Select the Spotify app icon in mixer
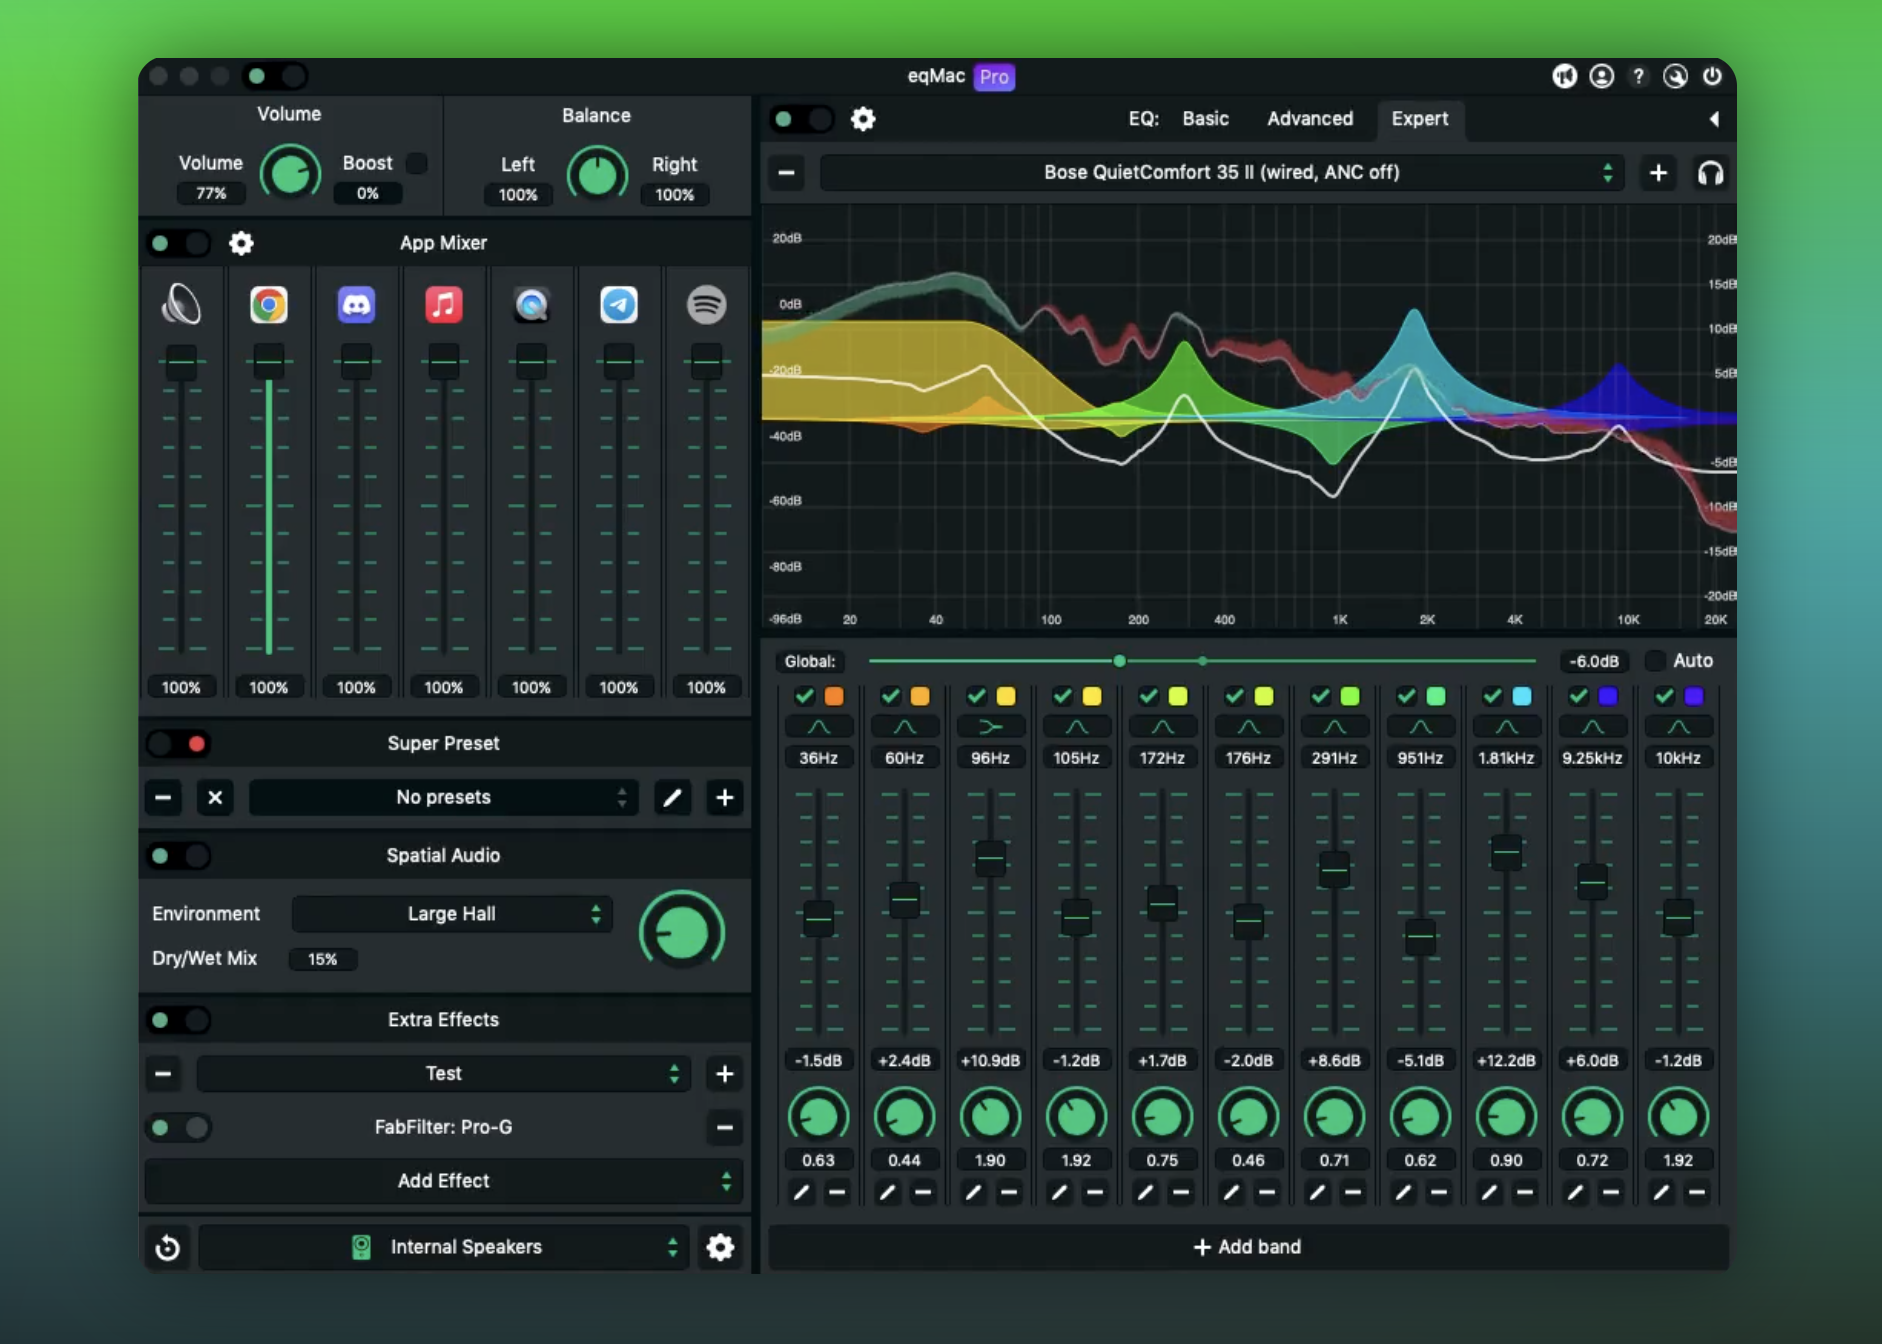This screenshot has width=1882, height=1344. 706,305
